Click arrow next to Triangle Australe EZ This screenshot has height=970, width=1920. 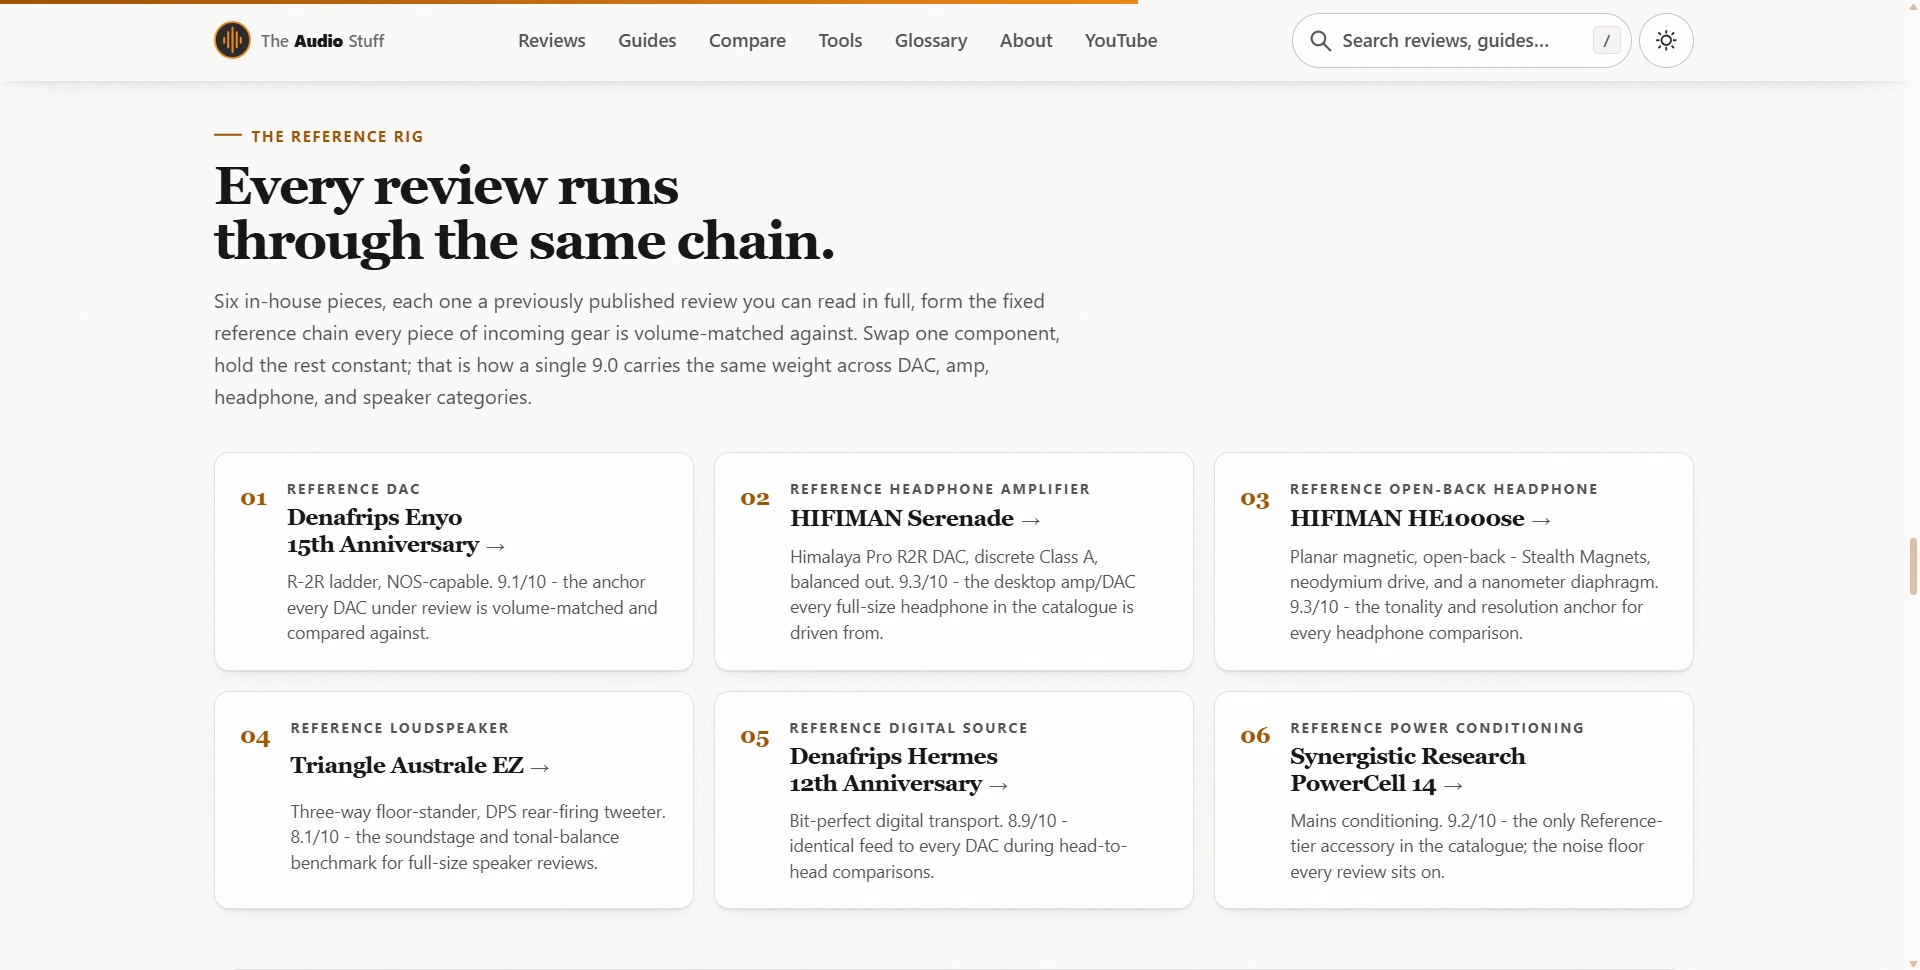tap(540, 767)
